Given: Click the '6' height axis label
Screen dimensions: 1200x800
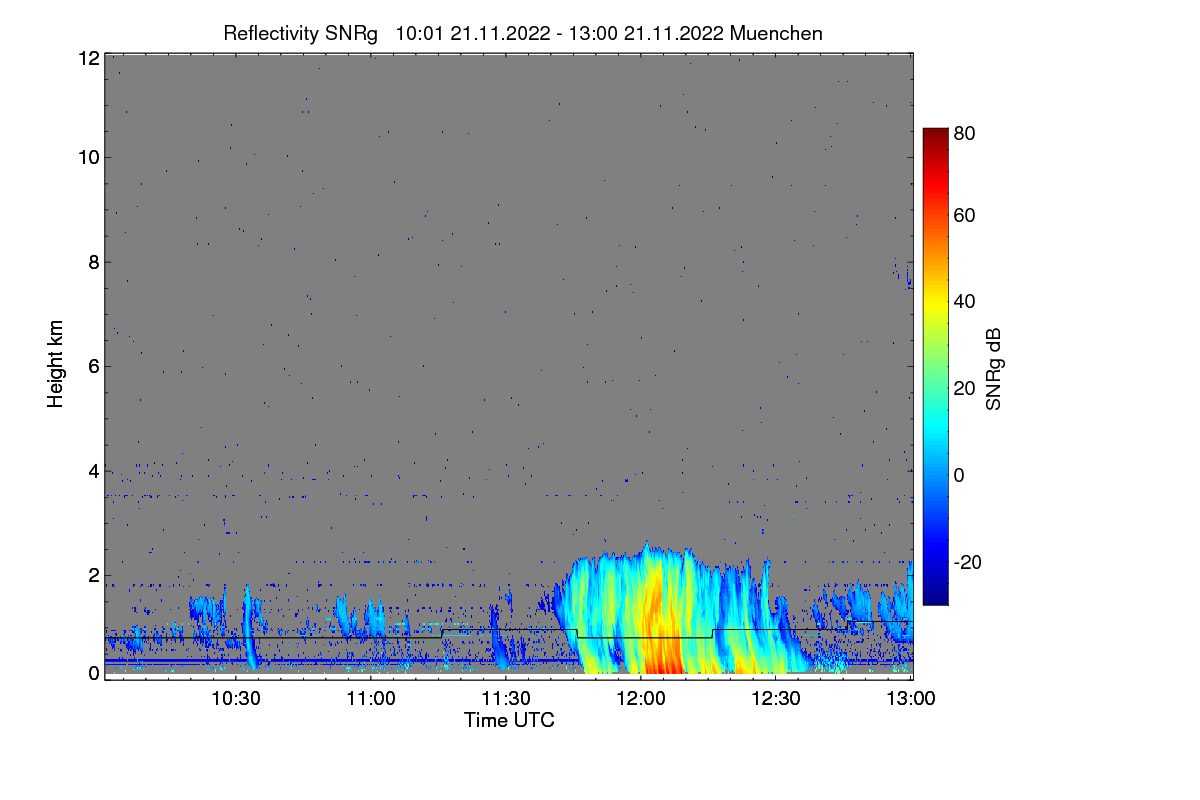Looking at the screenshot, I should pyautogui.click(x=93, y=366).
